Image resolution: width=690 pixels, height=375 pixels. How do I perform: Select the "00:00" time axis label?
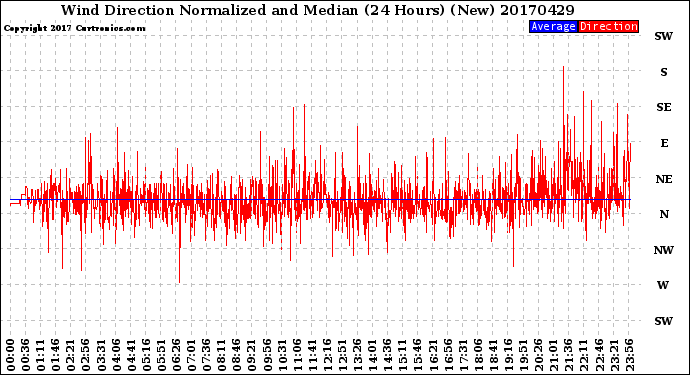11,355
